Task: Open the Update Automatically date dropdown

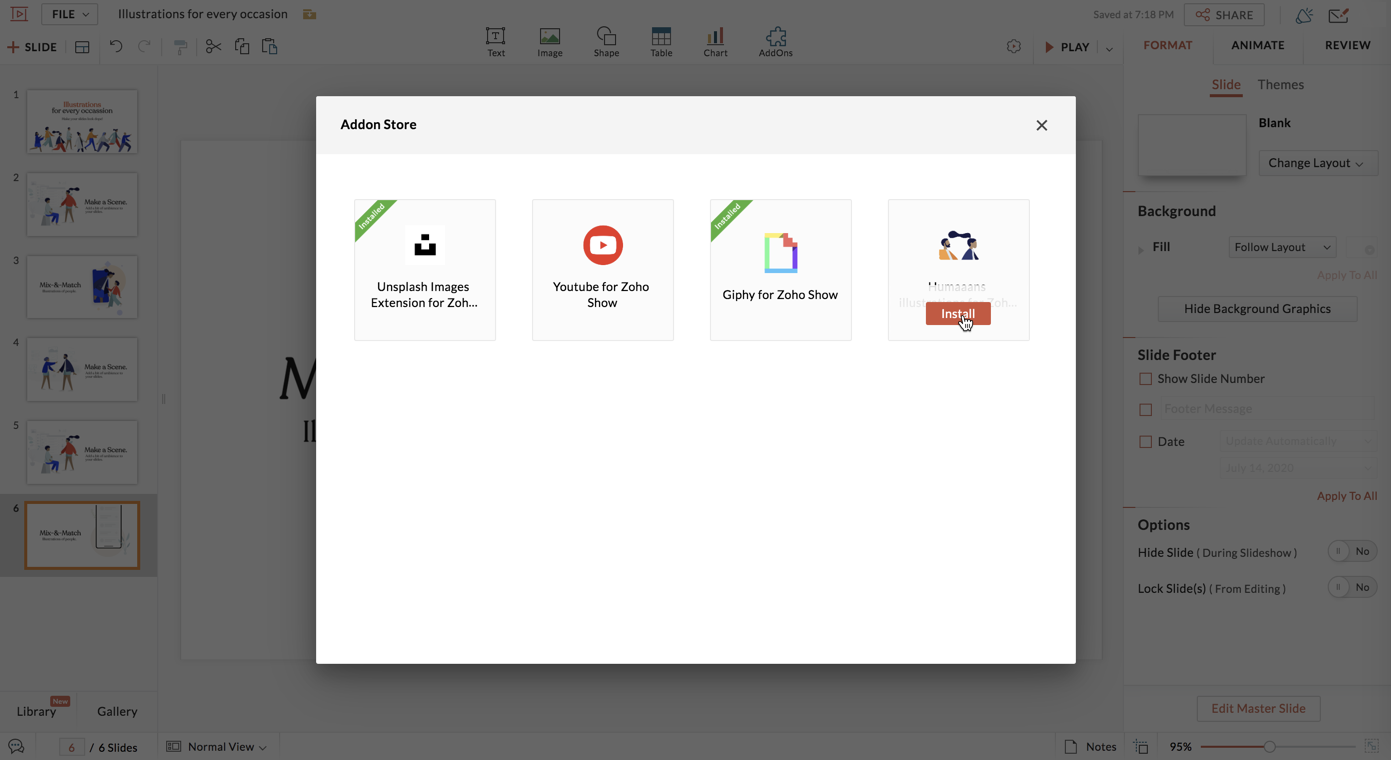Action: coord(1297,441)
